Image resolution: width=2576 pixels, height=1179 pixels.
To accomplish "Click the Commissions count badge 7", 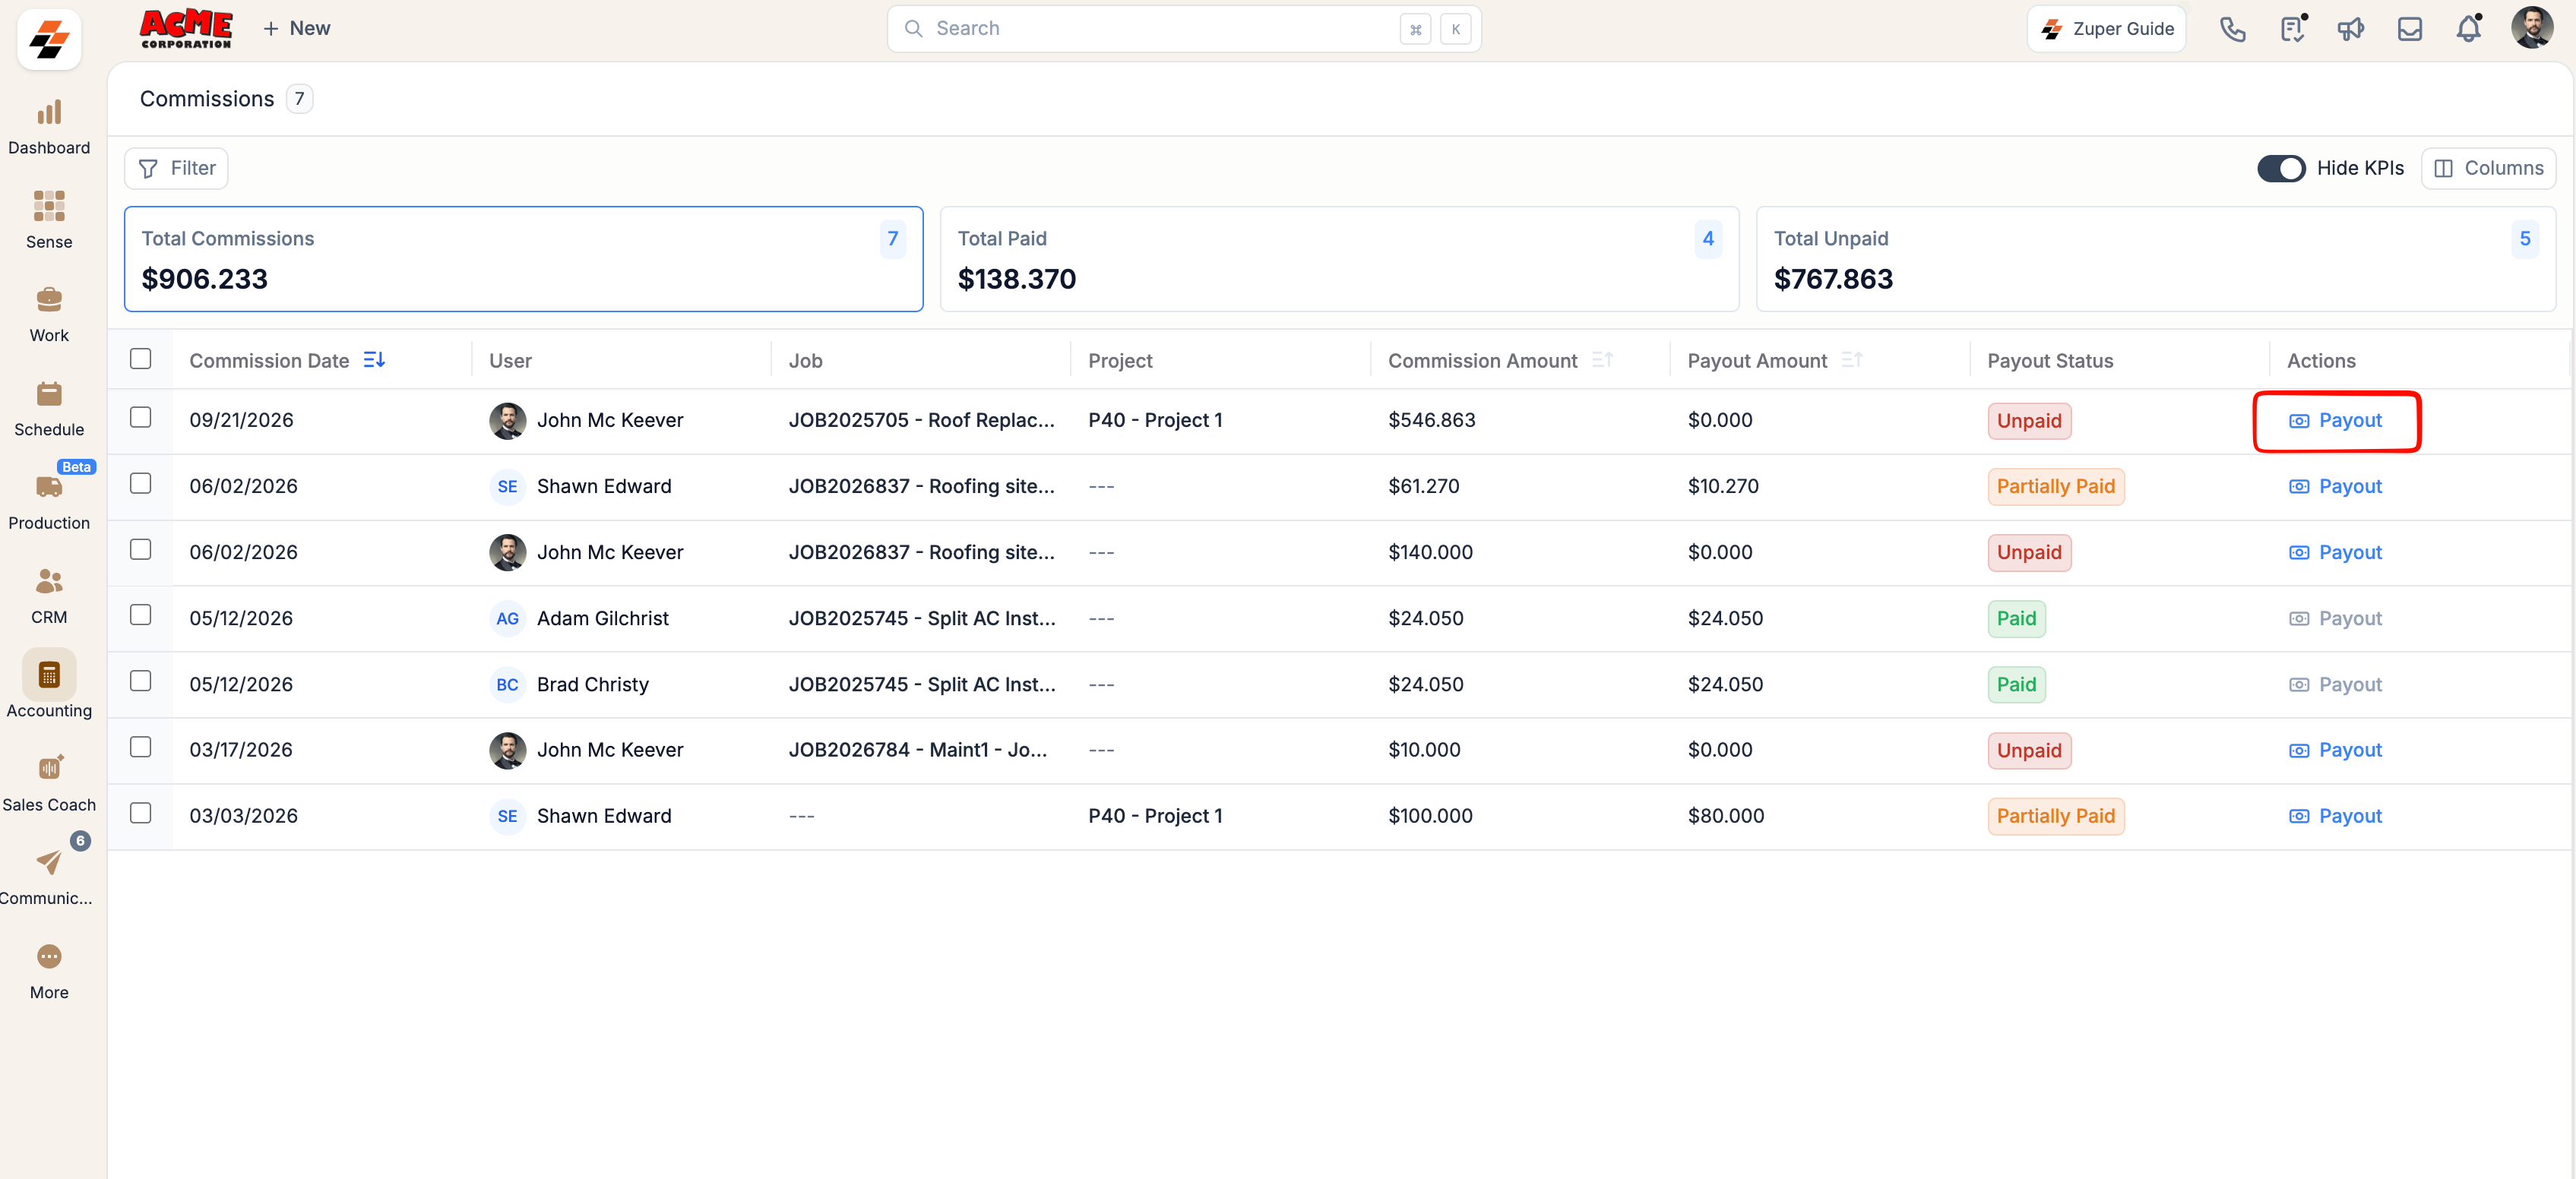I will coord(299,99).
